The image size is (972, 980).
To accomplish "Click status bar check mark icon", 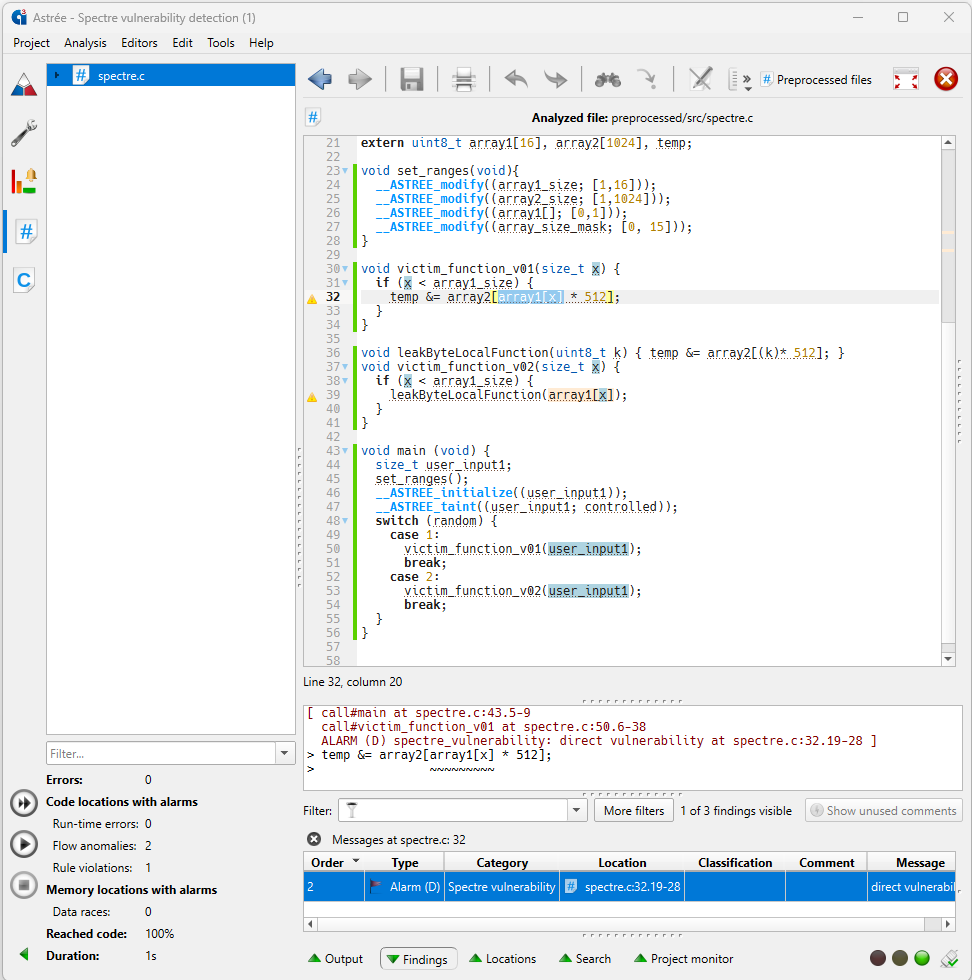I will pyautogui.click(x=950, y=958).
